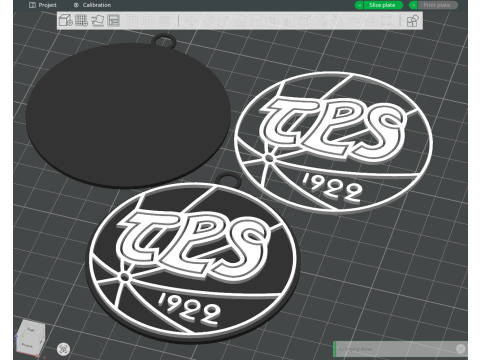Open the Assembly view icon
This screenshot has width=480, height=360.
coord(413,21)
